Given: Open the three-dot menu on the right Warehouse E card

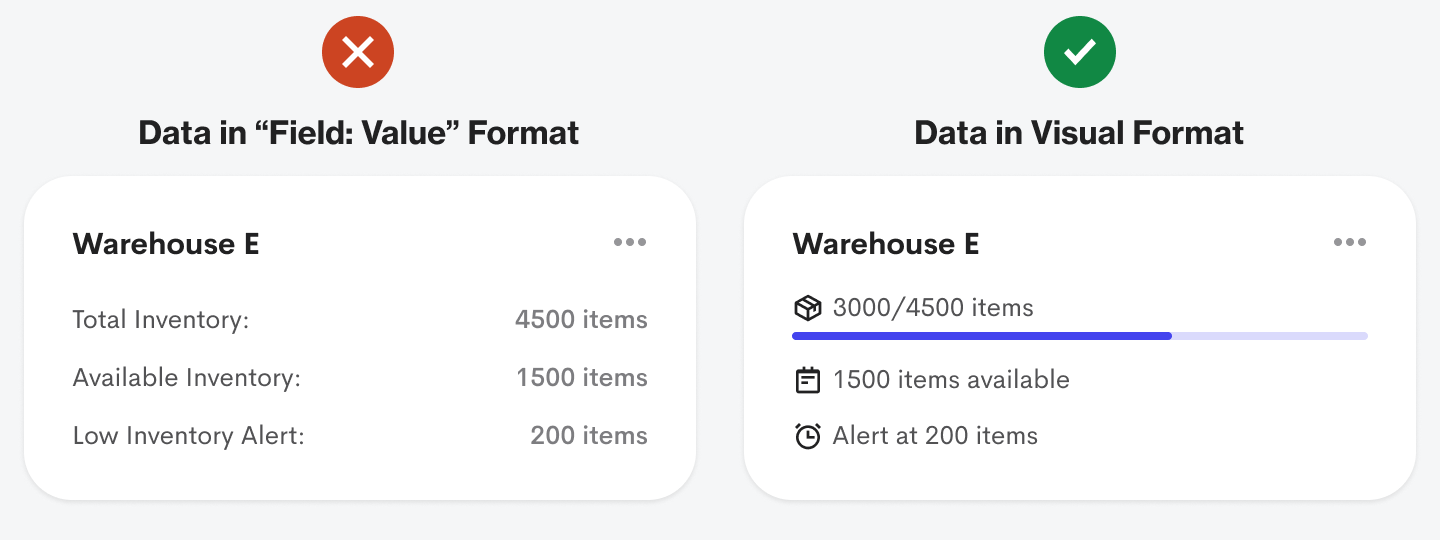Looking at the screenshot, I should [1350, 242].
